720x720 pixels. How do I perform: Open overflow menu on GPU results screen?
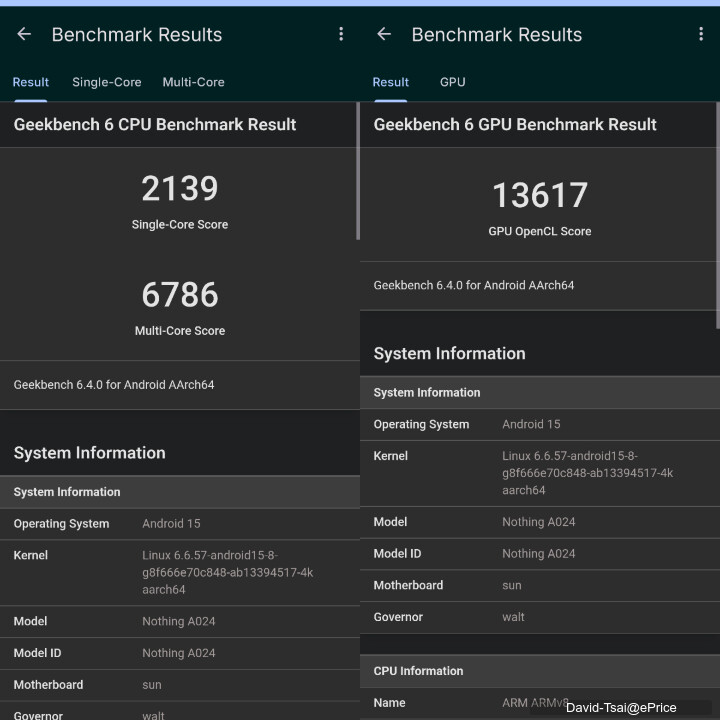click(701, 34)
